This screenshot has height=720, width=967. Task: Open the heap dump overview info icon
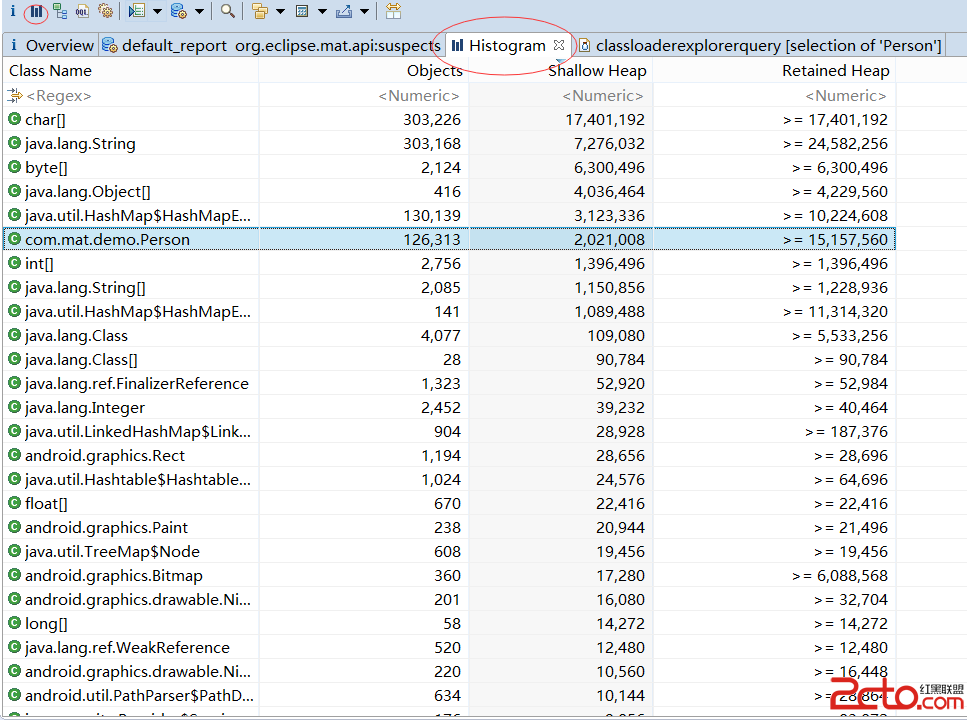click(12, 12)
